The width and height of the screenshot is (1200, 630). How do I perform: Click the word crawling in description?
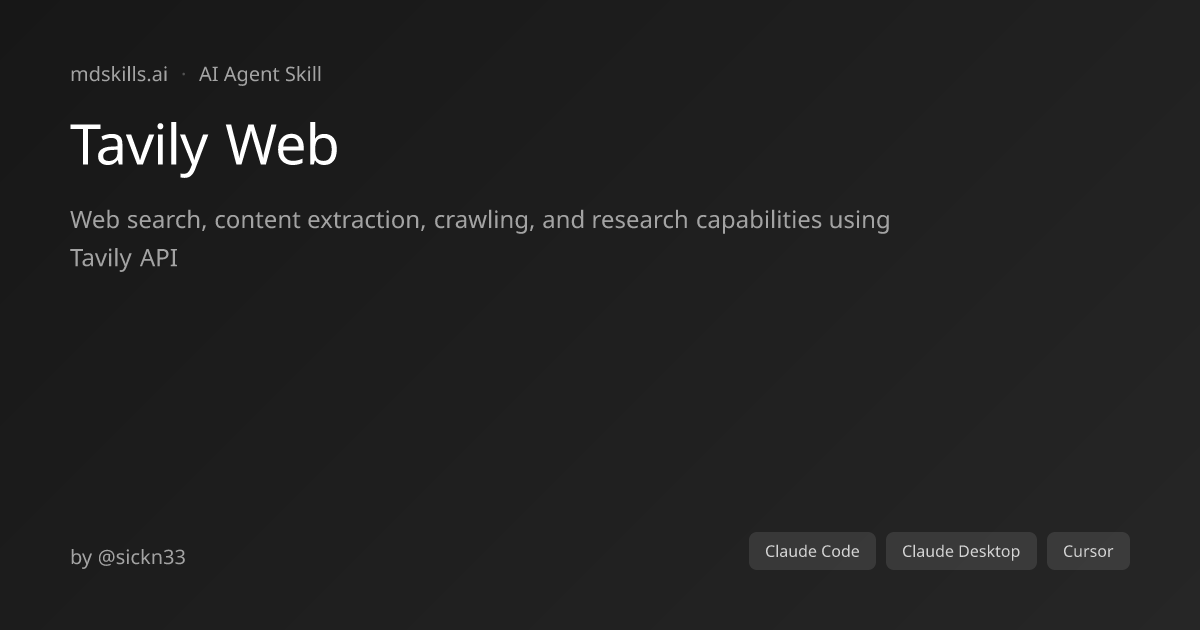[484, 221]
